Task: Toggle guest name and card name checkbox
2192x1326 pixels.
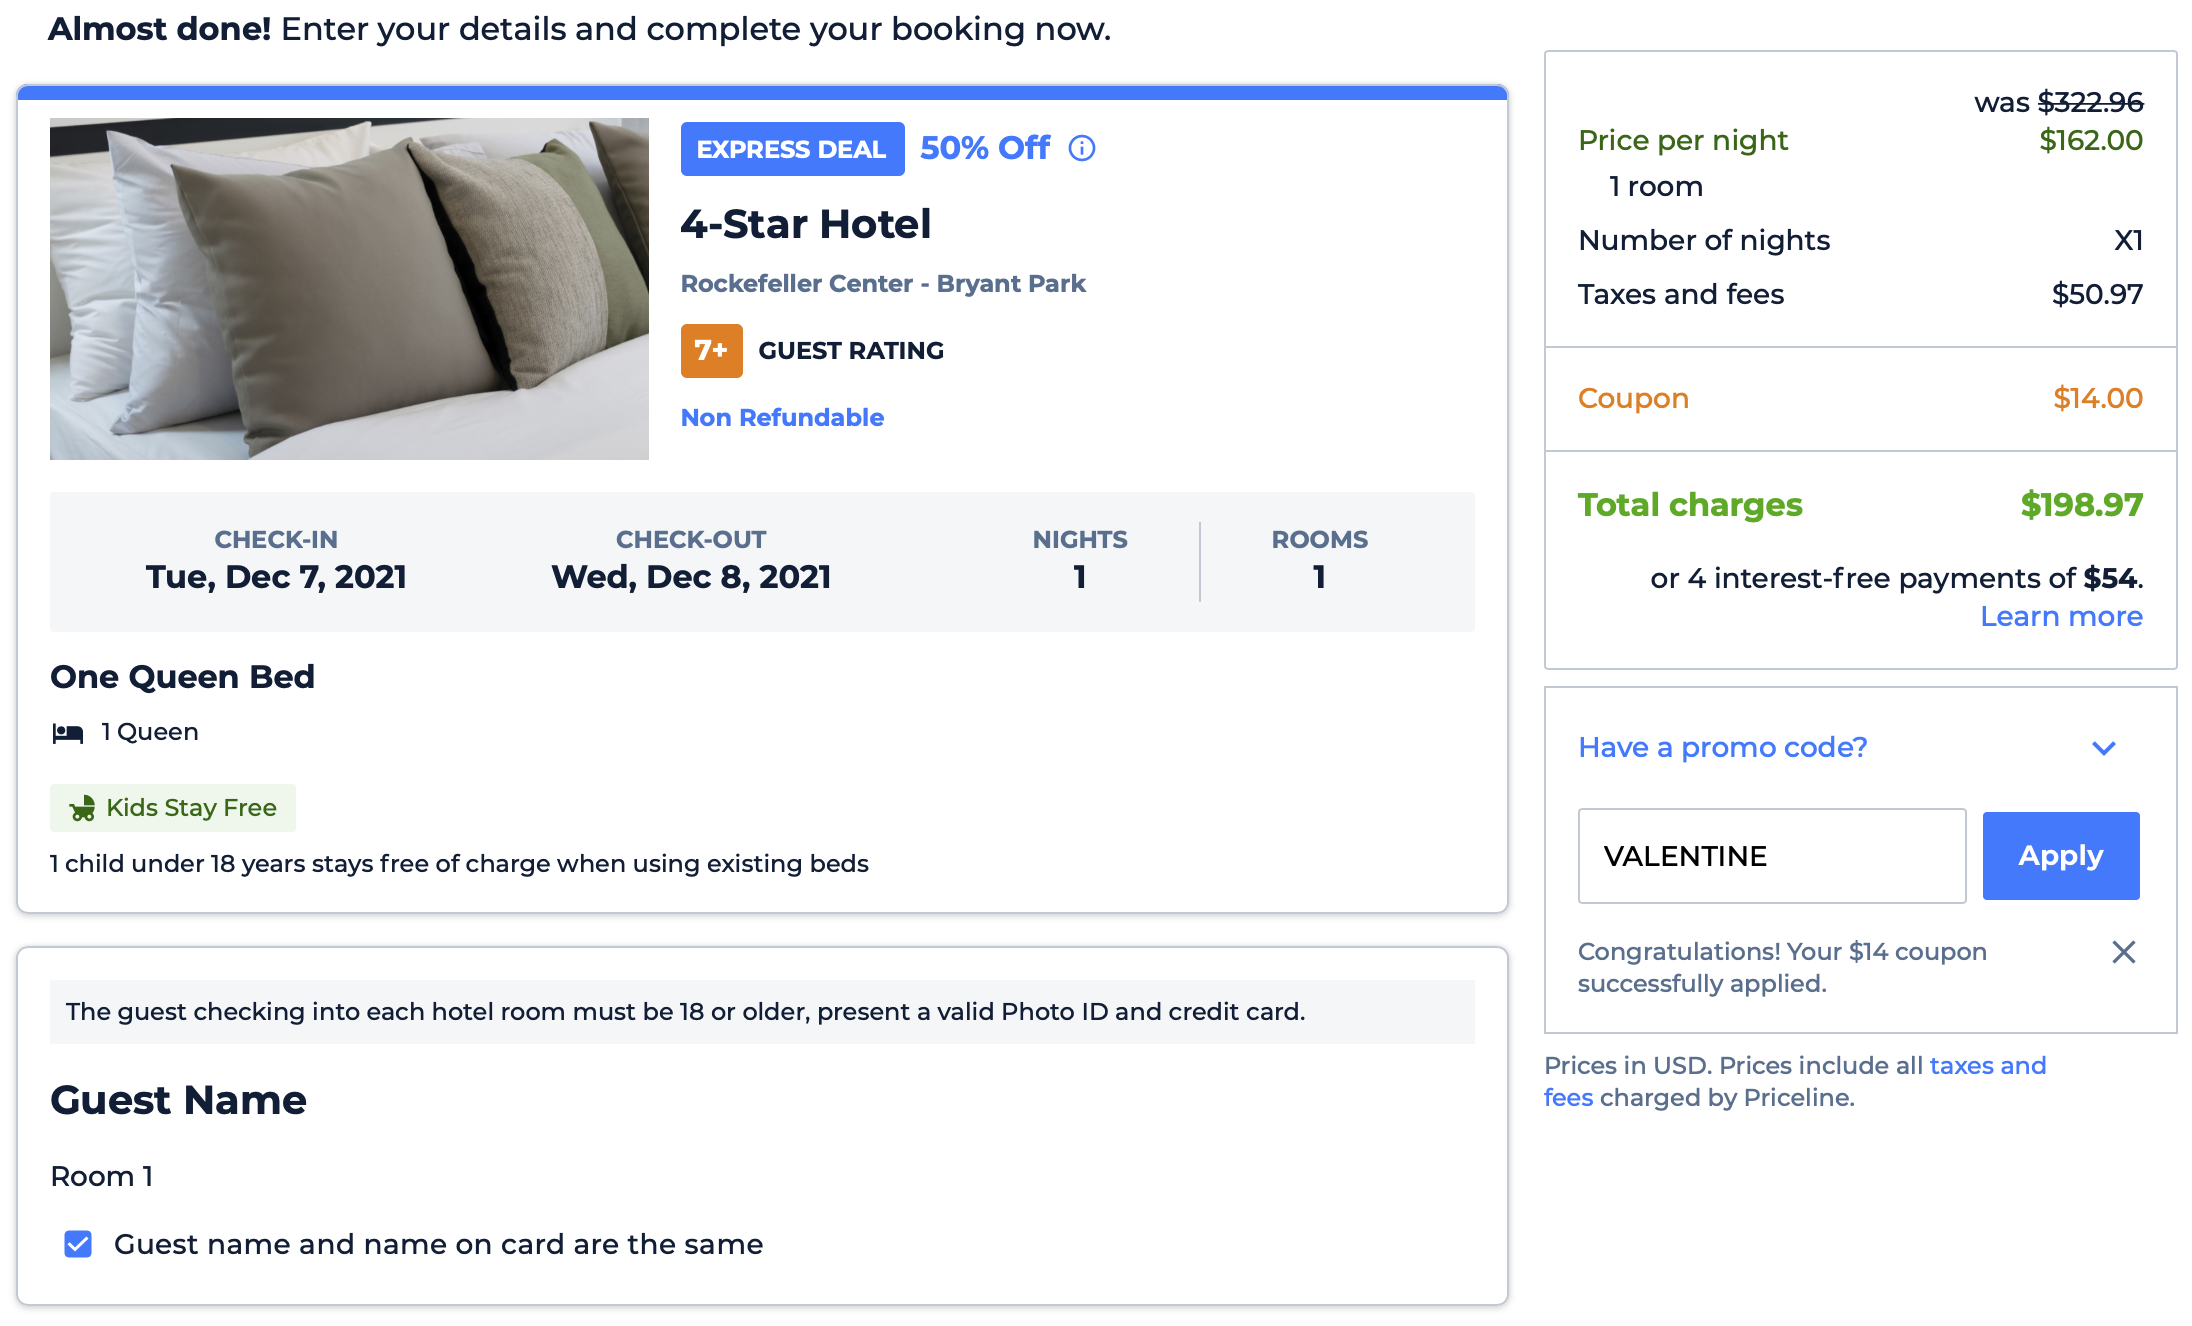Action: pyautogui.click(x=77, y=1244)
